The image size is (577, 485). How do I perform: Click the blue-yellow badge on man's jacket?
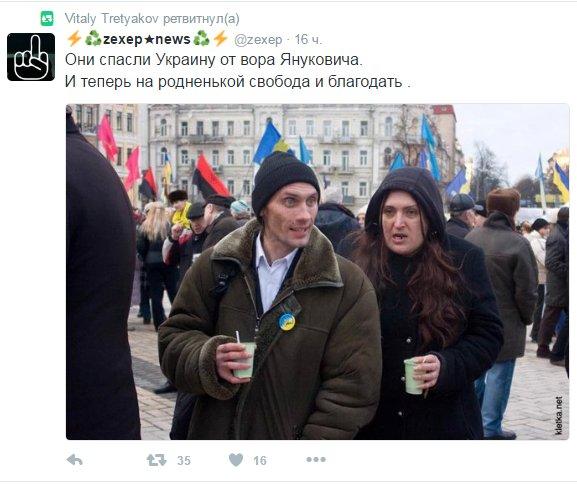pos(286,321)
